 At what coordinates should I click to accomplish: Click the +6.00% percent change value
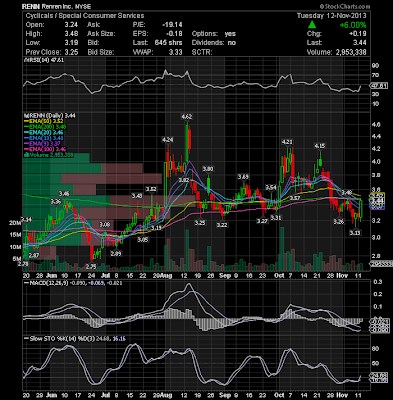click(x=353, y=25)
